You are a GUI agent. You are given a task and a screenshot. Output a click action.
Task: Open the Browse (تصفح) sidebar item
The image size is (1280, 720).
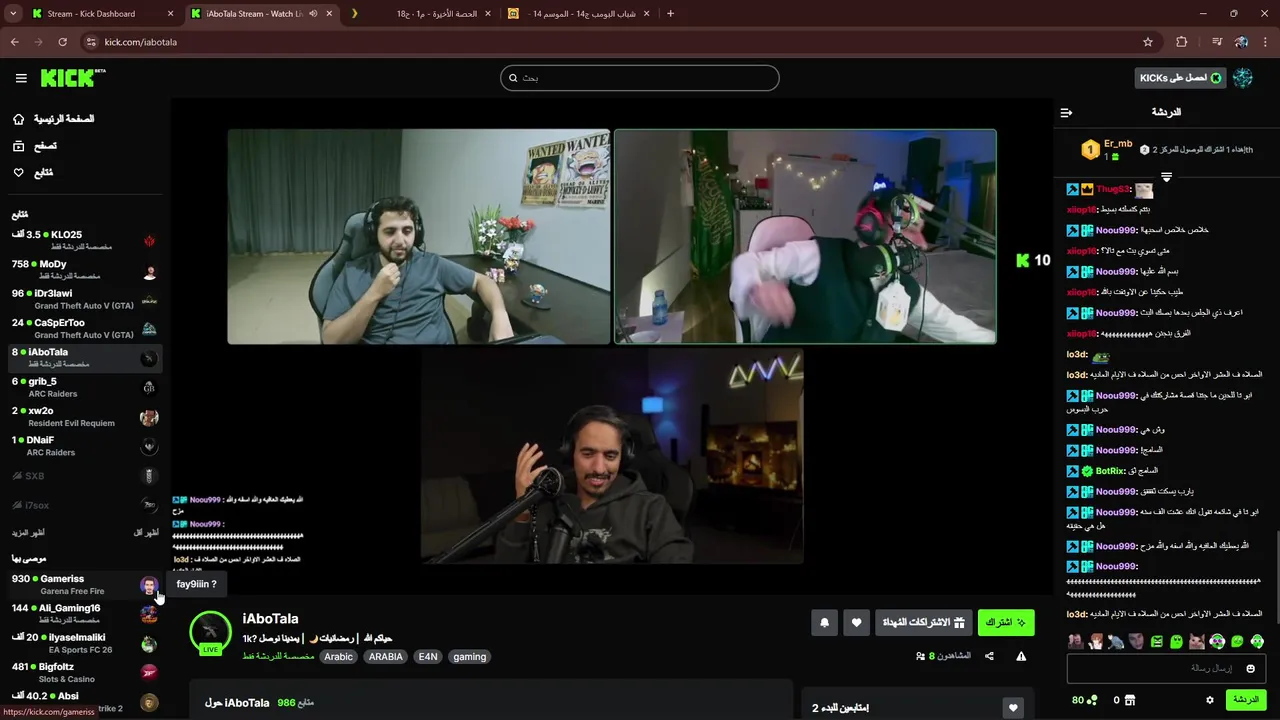(35, 146)
